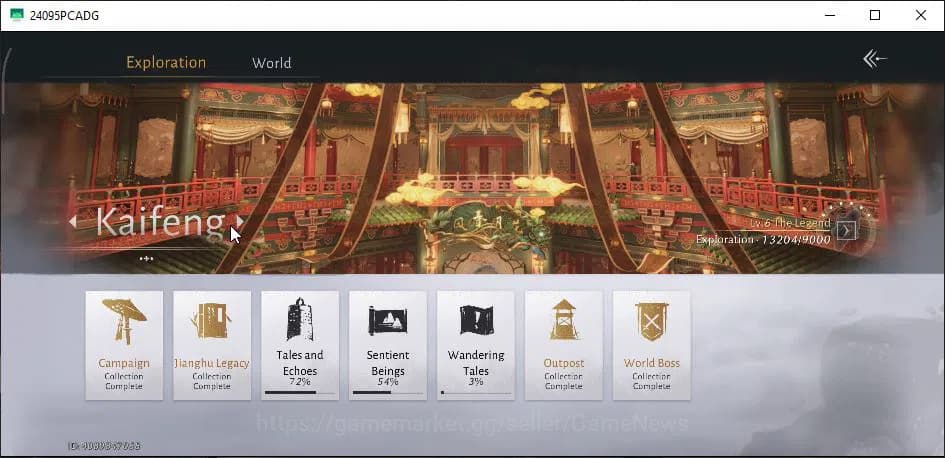Viewport: 945px width, 458px height.
Task: Switch to the World tab
Action: tap(272, 63)
